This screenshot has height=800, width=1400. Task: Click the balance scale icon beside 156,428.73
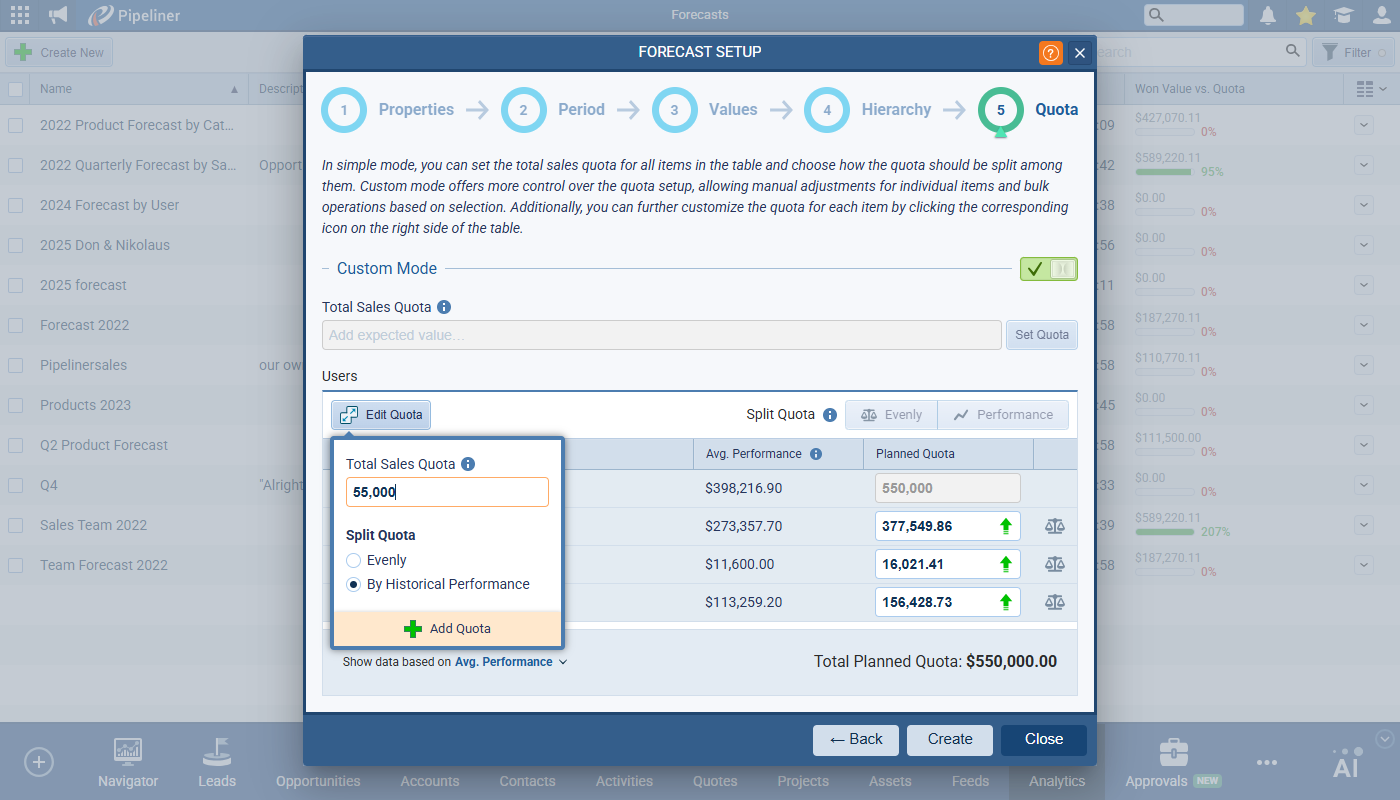(x=1055, y=602)
